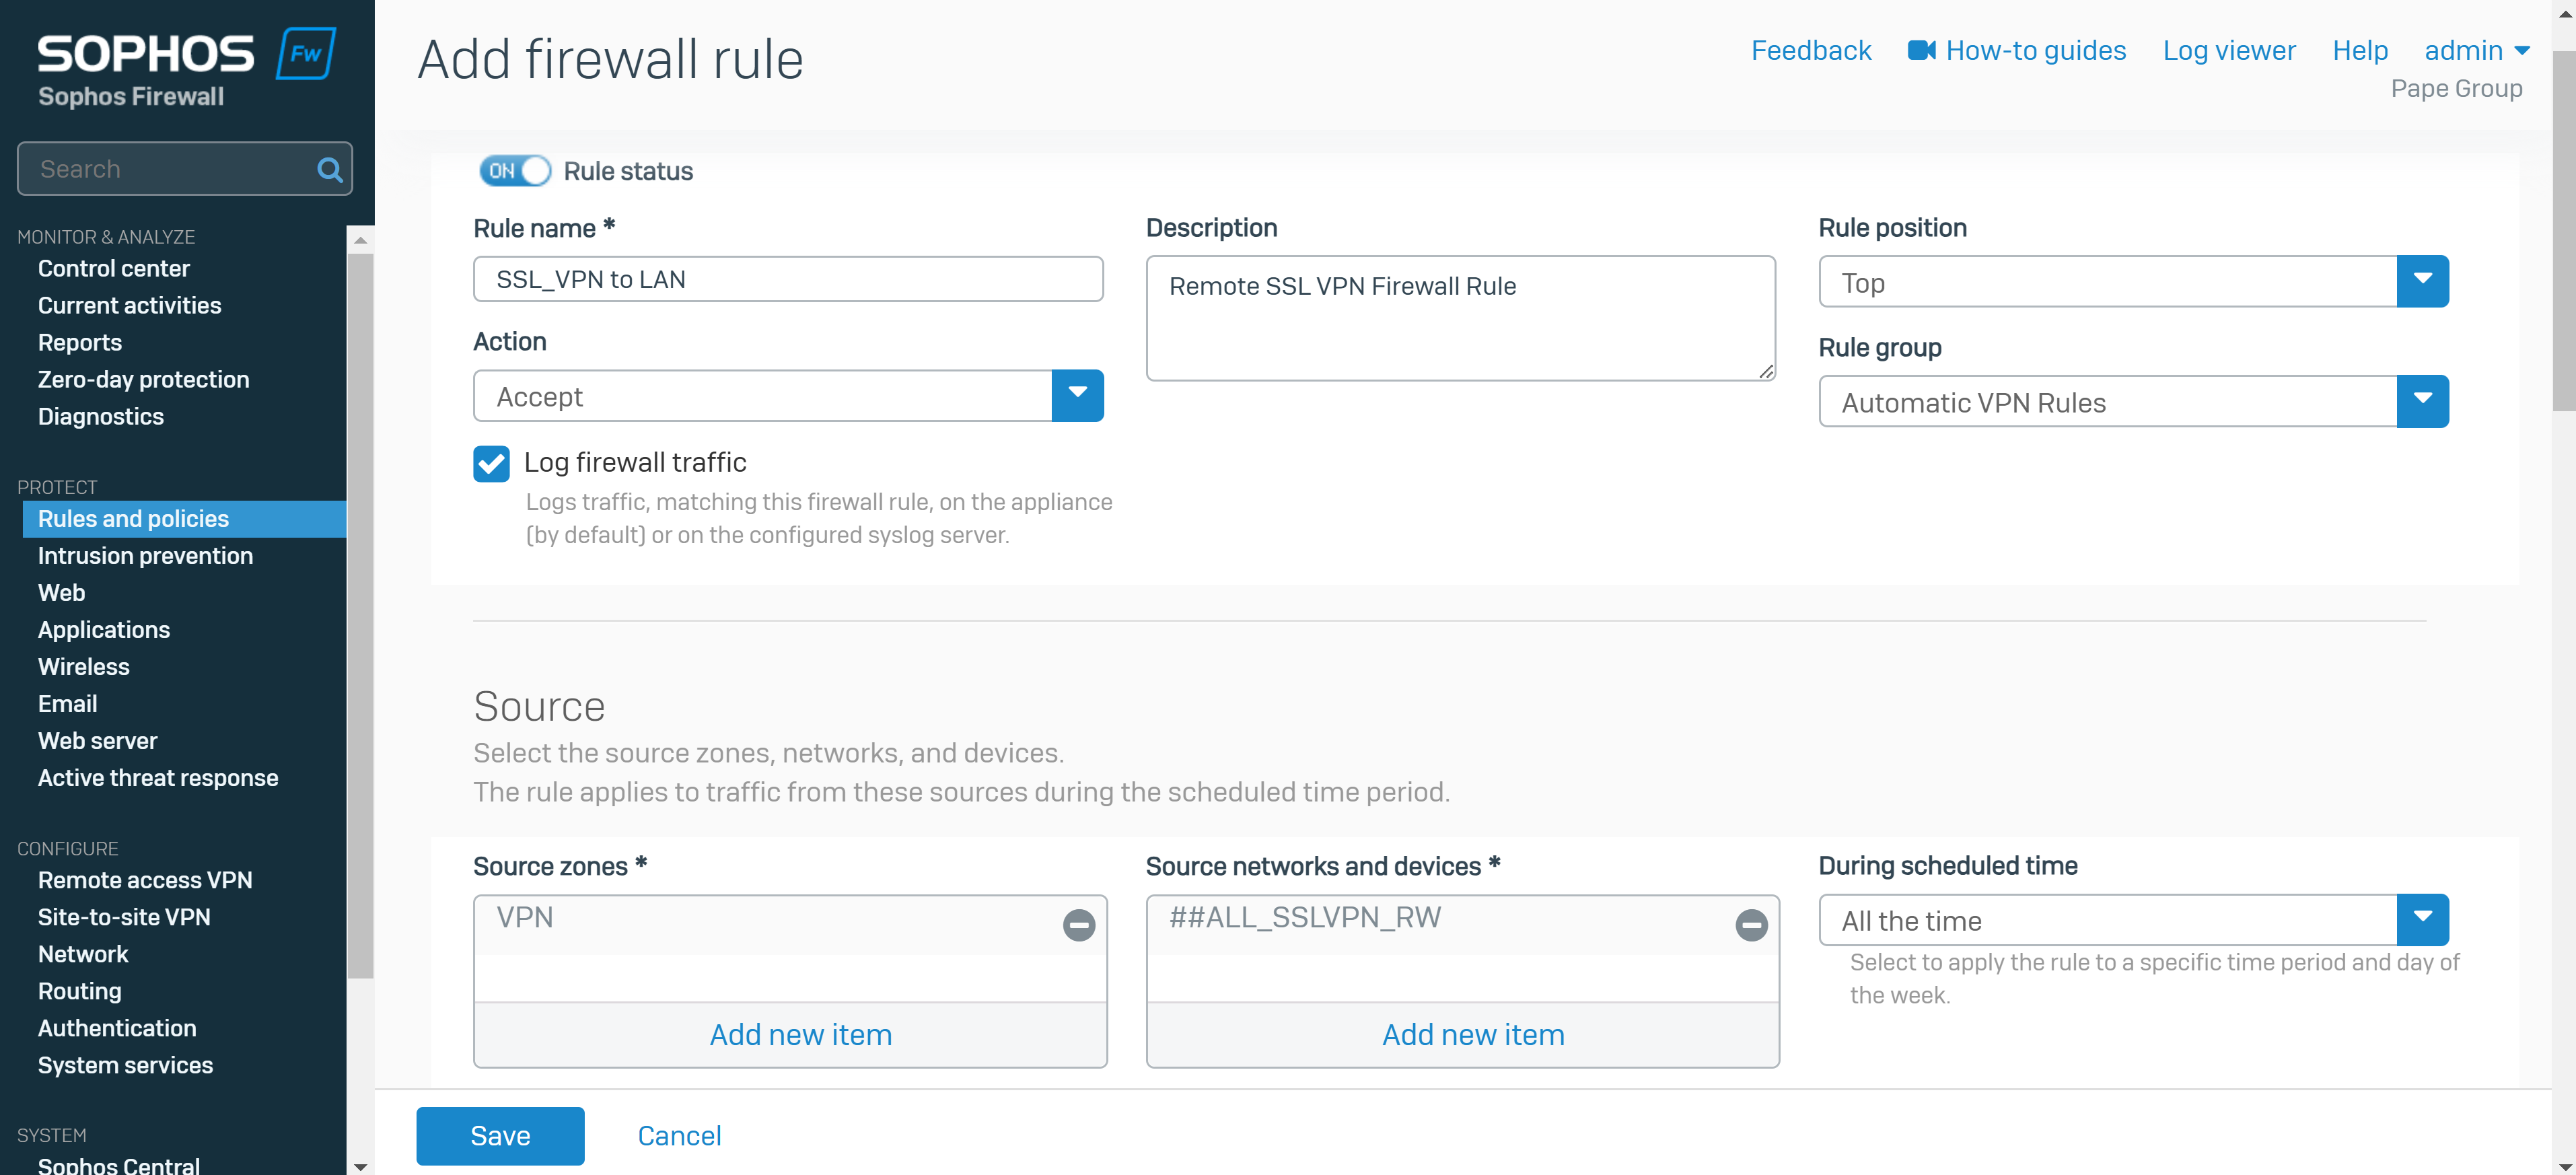Open Reports section
Viewport: 2576px width, 1175px height.
[79, 342]
